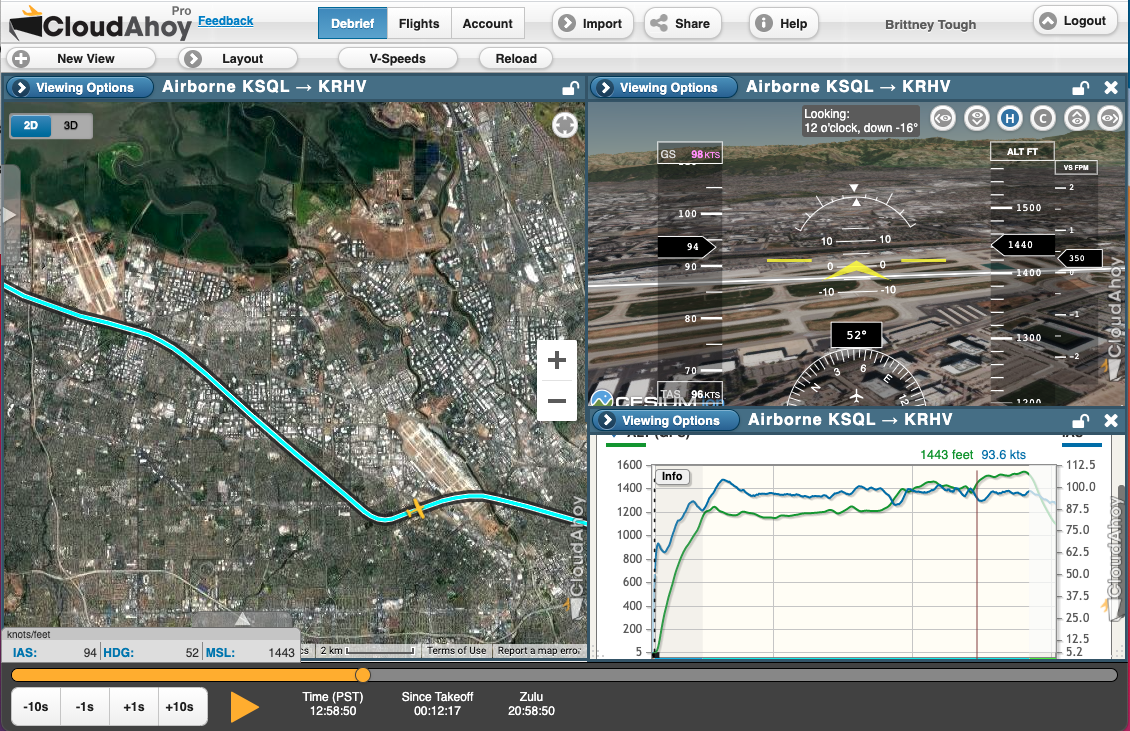Expand Viewing Options on the cockpit panel
This screenshot has height=731, width=1130.
point(664,88)
